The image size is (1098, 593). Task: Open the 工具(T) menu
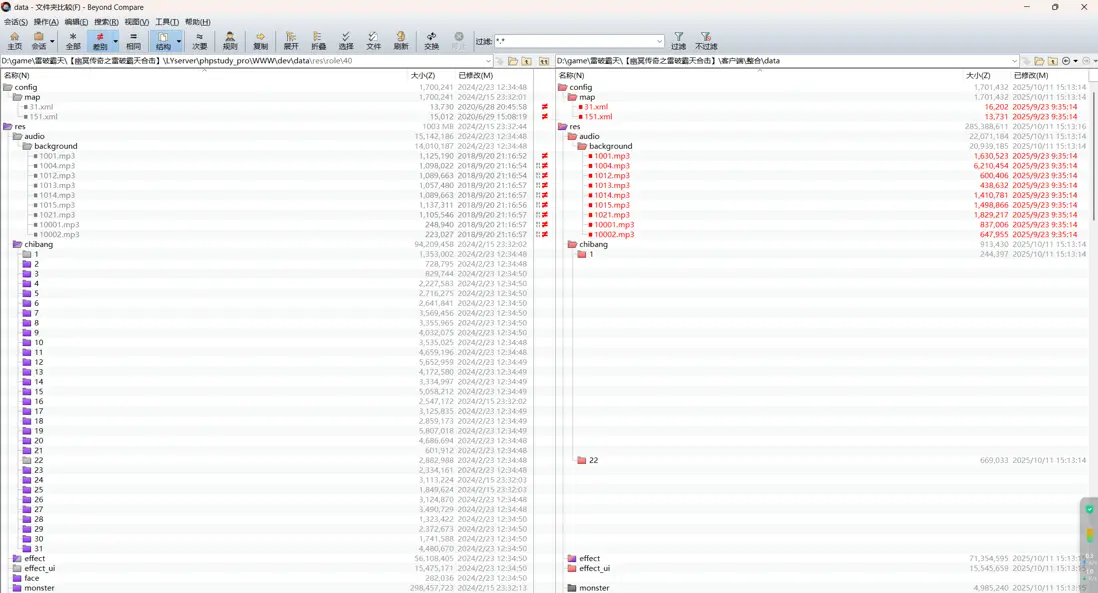(x=167, y=22)
